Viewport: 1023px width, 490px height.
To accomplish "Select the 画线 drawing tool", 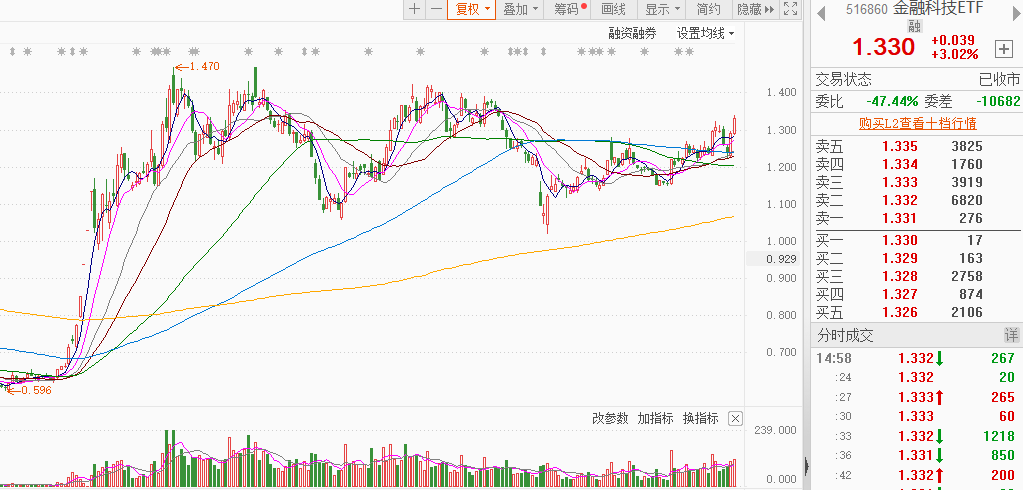I will (614, 9).
